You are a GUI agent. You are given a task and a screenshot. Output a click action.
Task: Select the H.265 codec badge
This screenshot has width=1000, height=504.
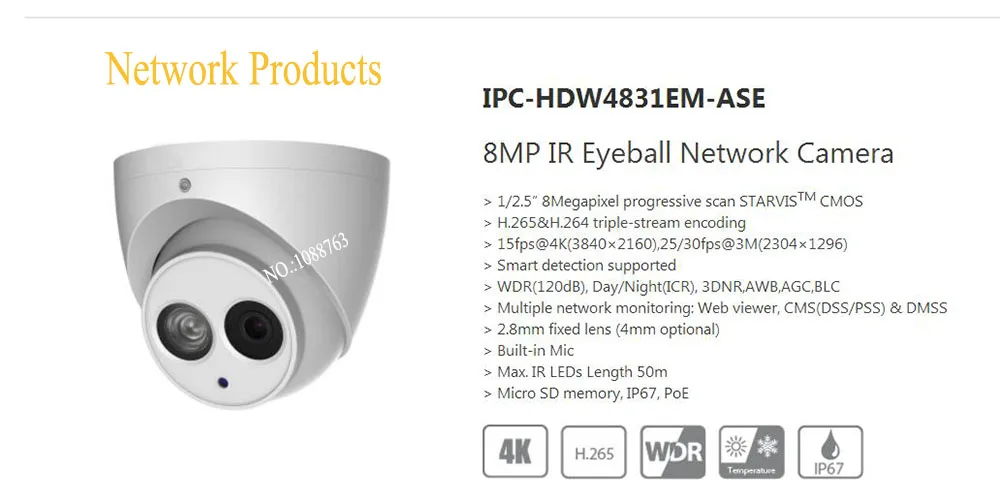click(594, 452)
